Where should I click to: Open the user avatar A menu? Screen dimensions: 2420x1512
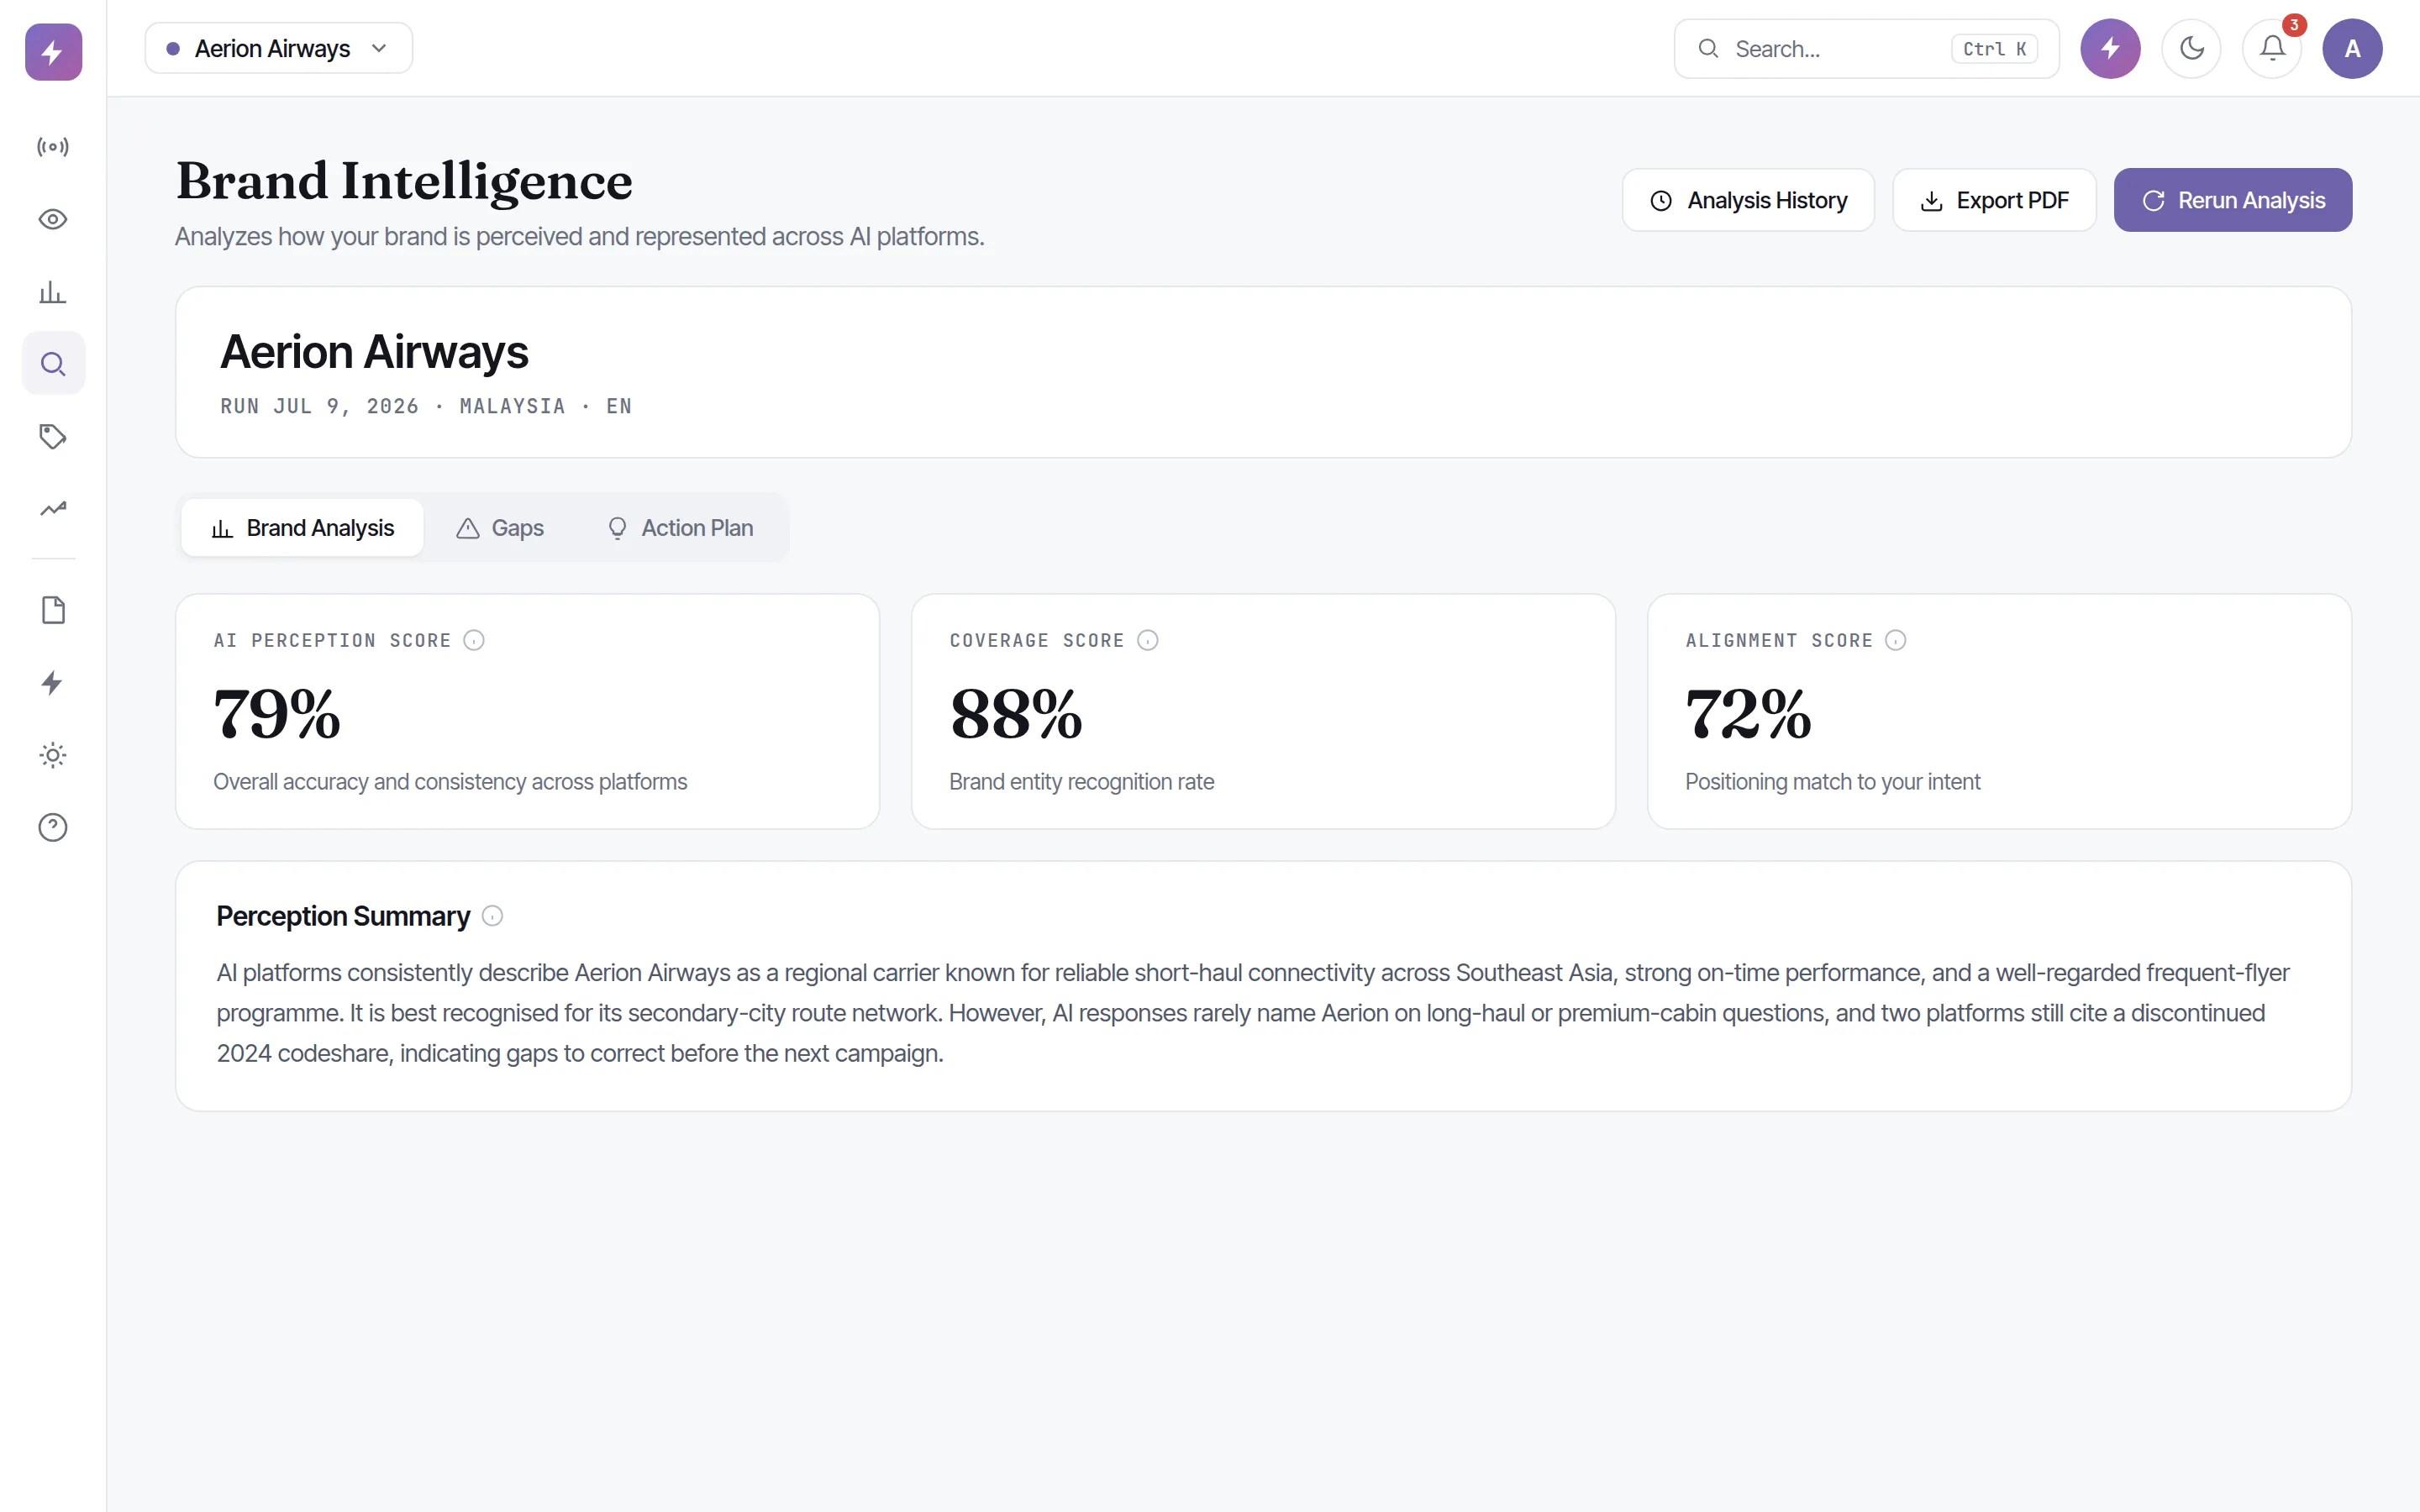pyautogui.click(x=2352, y=48)
